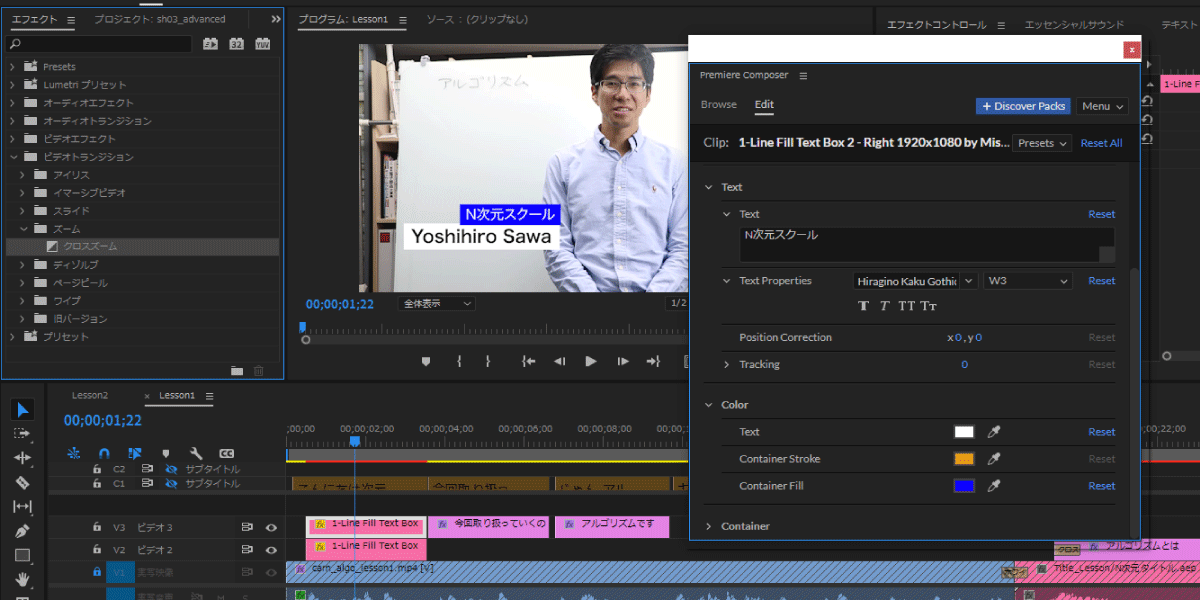The height and width of the screenshot is (600, 1200).
Task: Open the blue Container Fill swatch
Action: pos(964,486)
